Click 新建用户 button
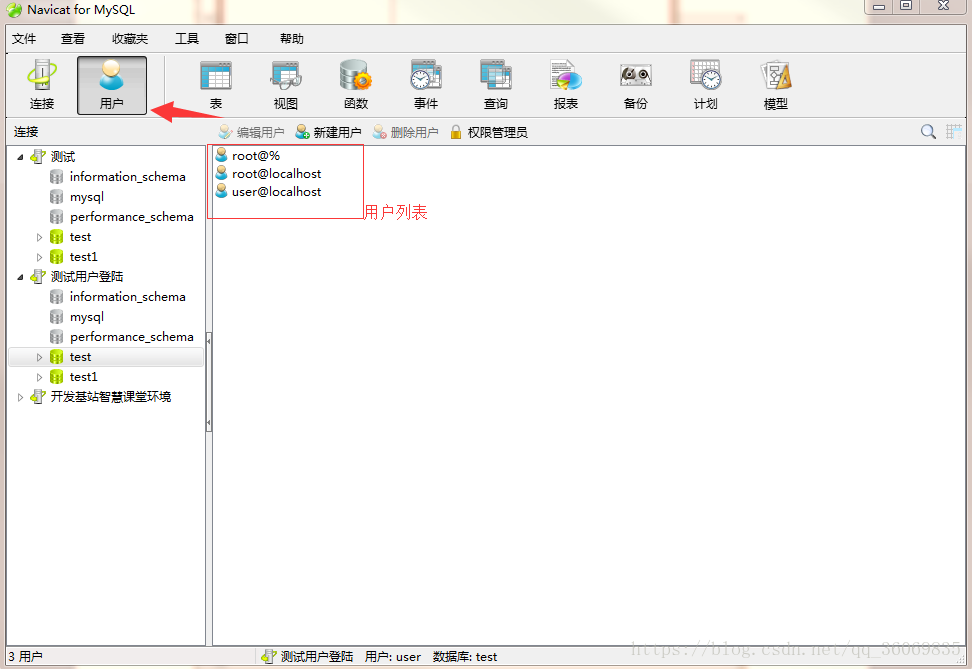The width and height of the screenshot is (972, 669). 328,132
